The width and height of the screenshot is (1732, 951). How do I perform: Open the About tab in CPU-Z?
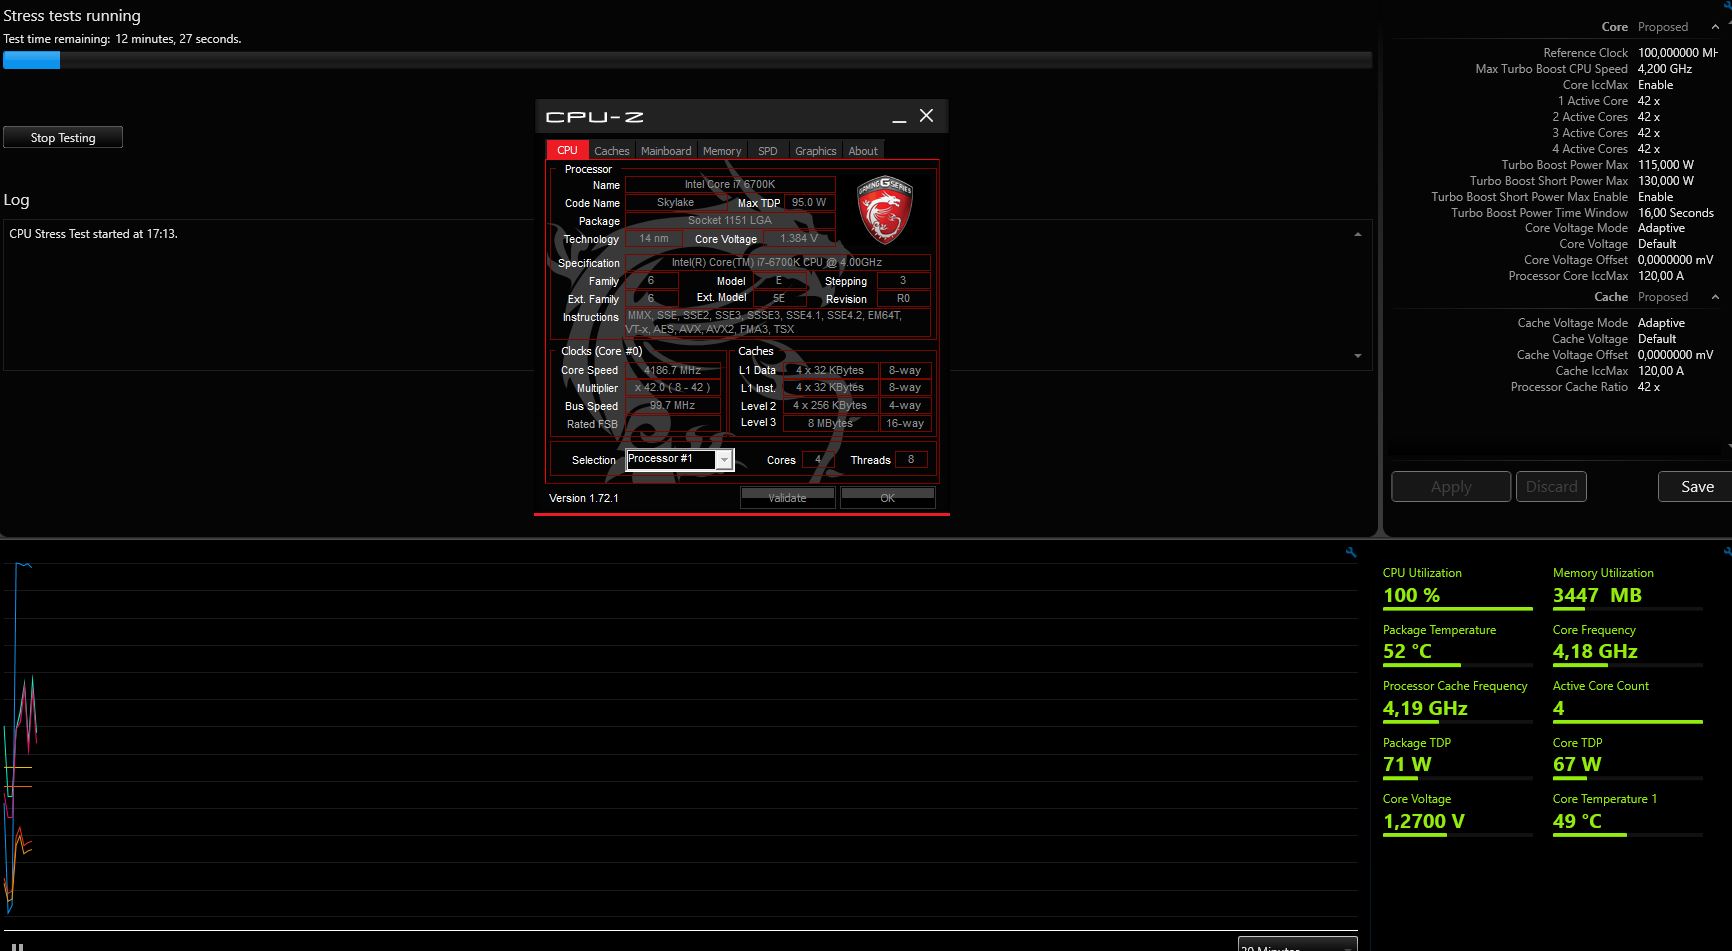pos(863,151)
